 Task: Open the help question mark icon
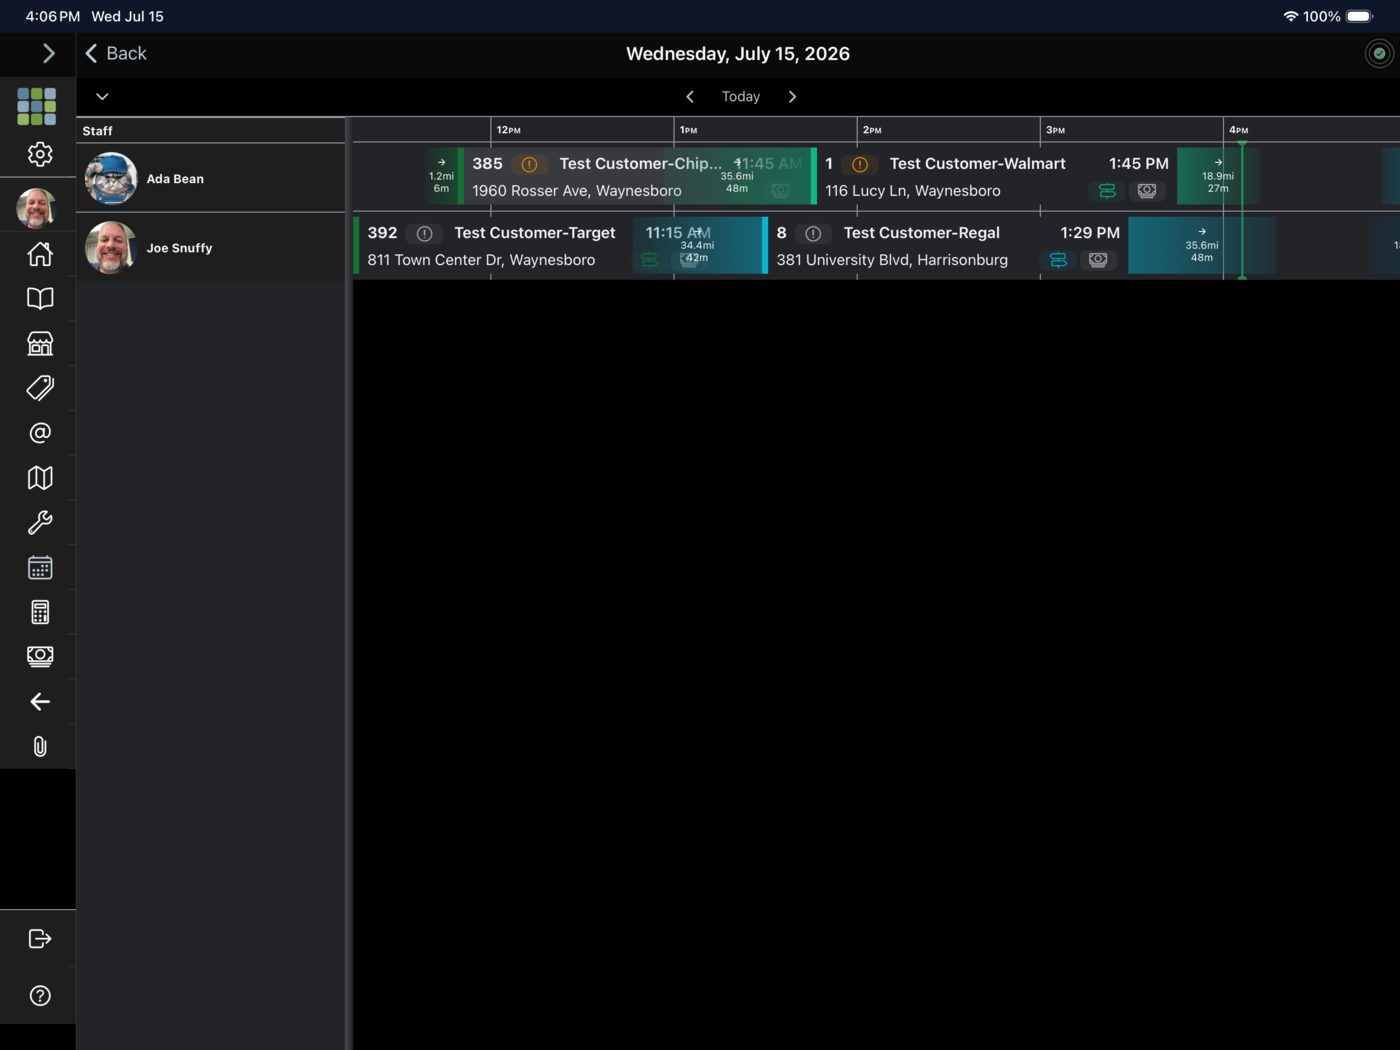[x=40, y=996]
